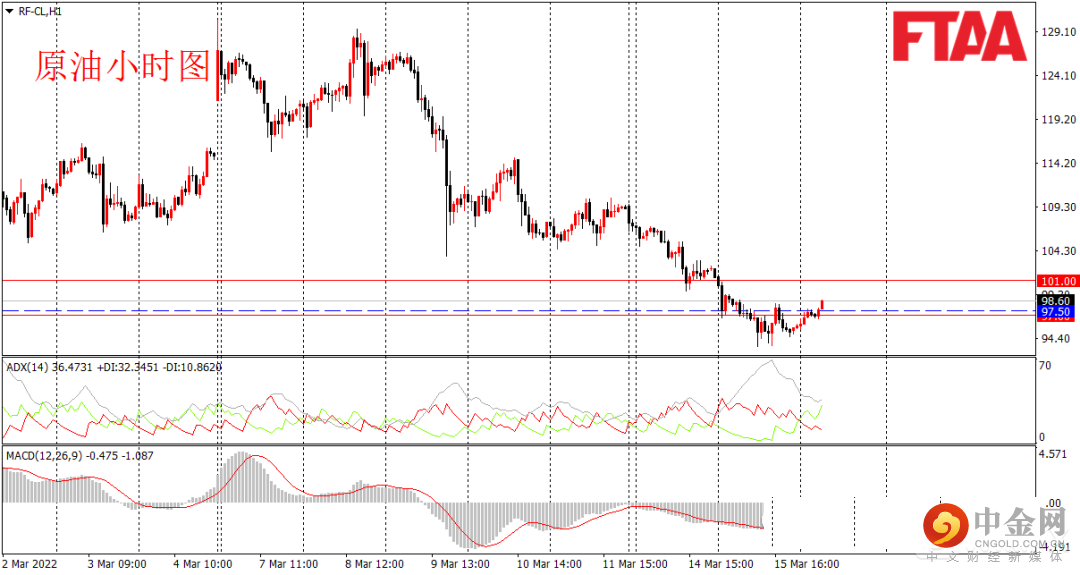The height and width of the screenshot is (575, 1080).
Task: Click the blue 97.50 price tag
Action: pyautogui.click(x=1055, y=312)
